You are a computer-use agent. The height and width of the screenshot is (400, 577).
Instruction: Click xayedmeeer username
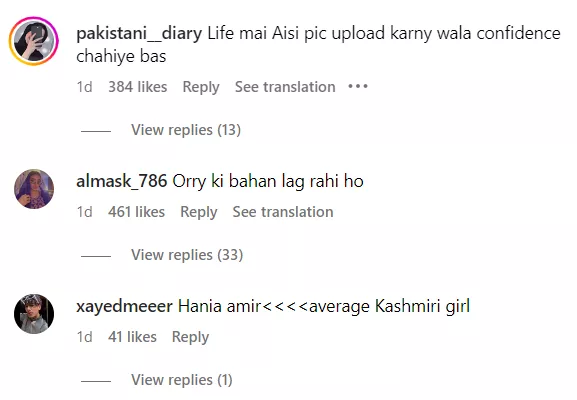[124, 307]
